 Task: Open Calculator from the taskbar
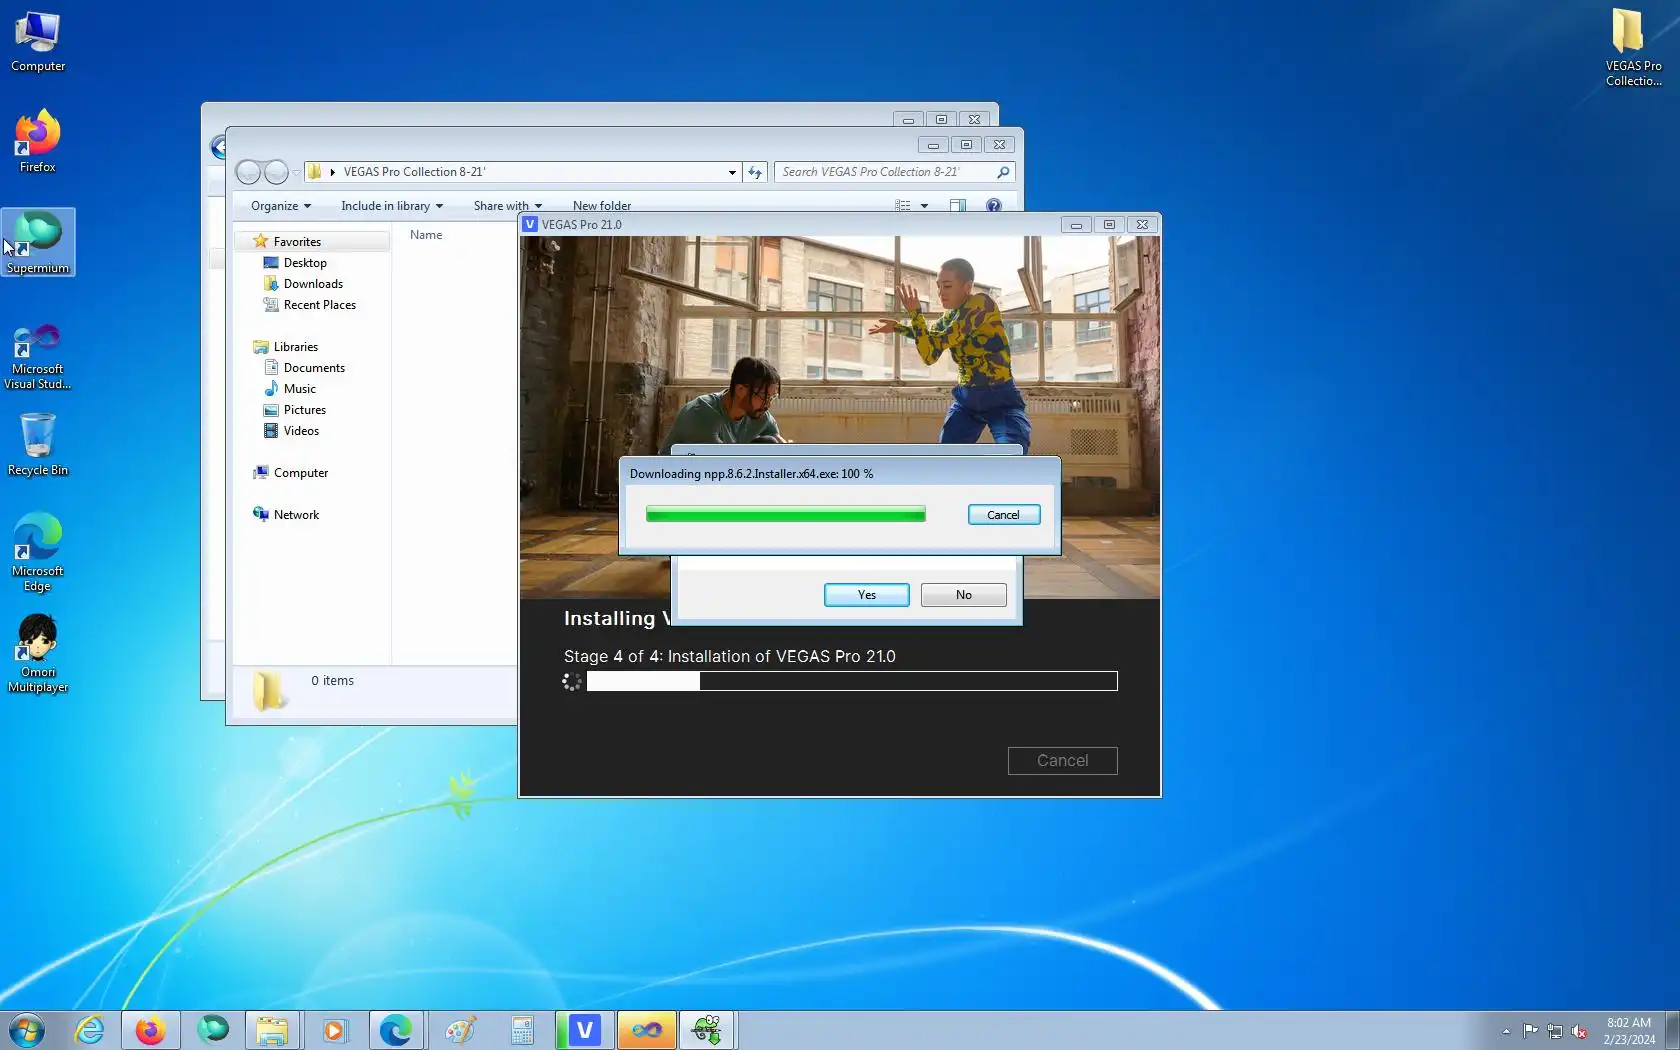pos(522,1030)
